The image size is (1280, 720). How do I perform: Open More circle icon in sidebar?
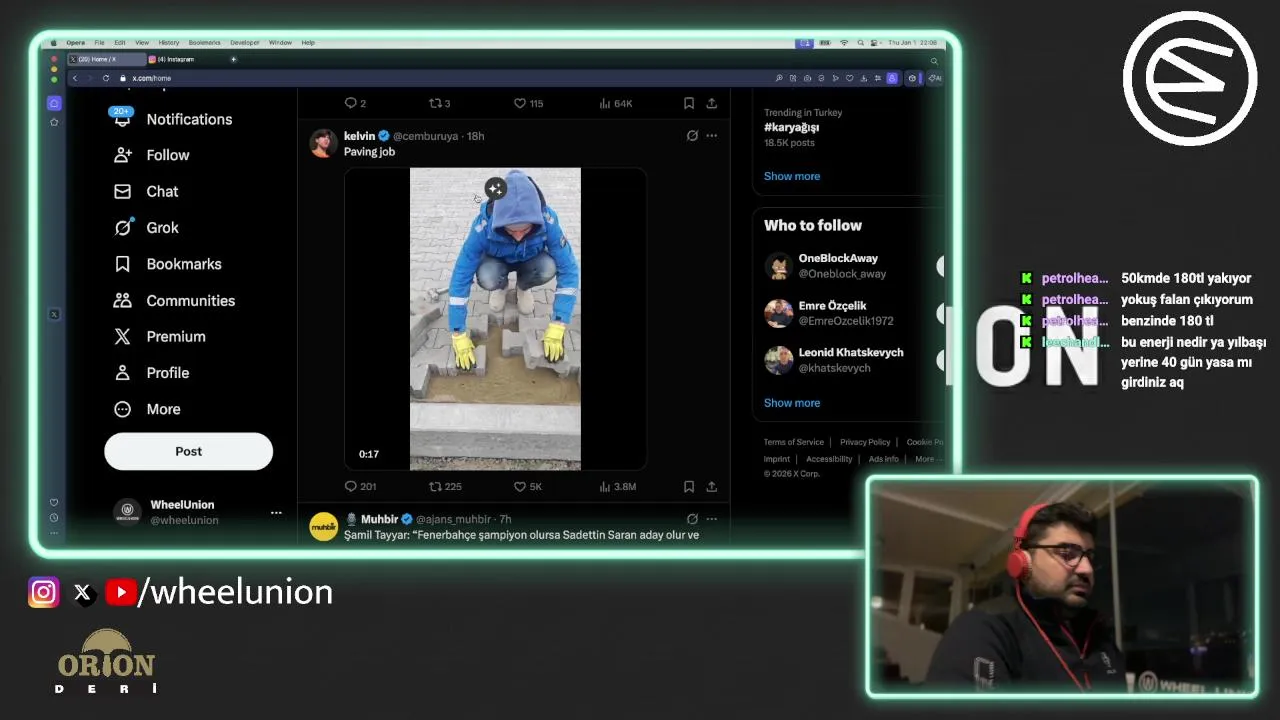pyautogui.click(x=122, y=409)
